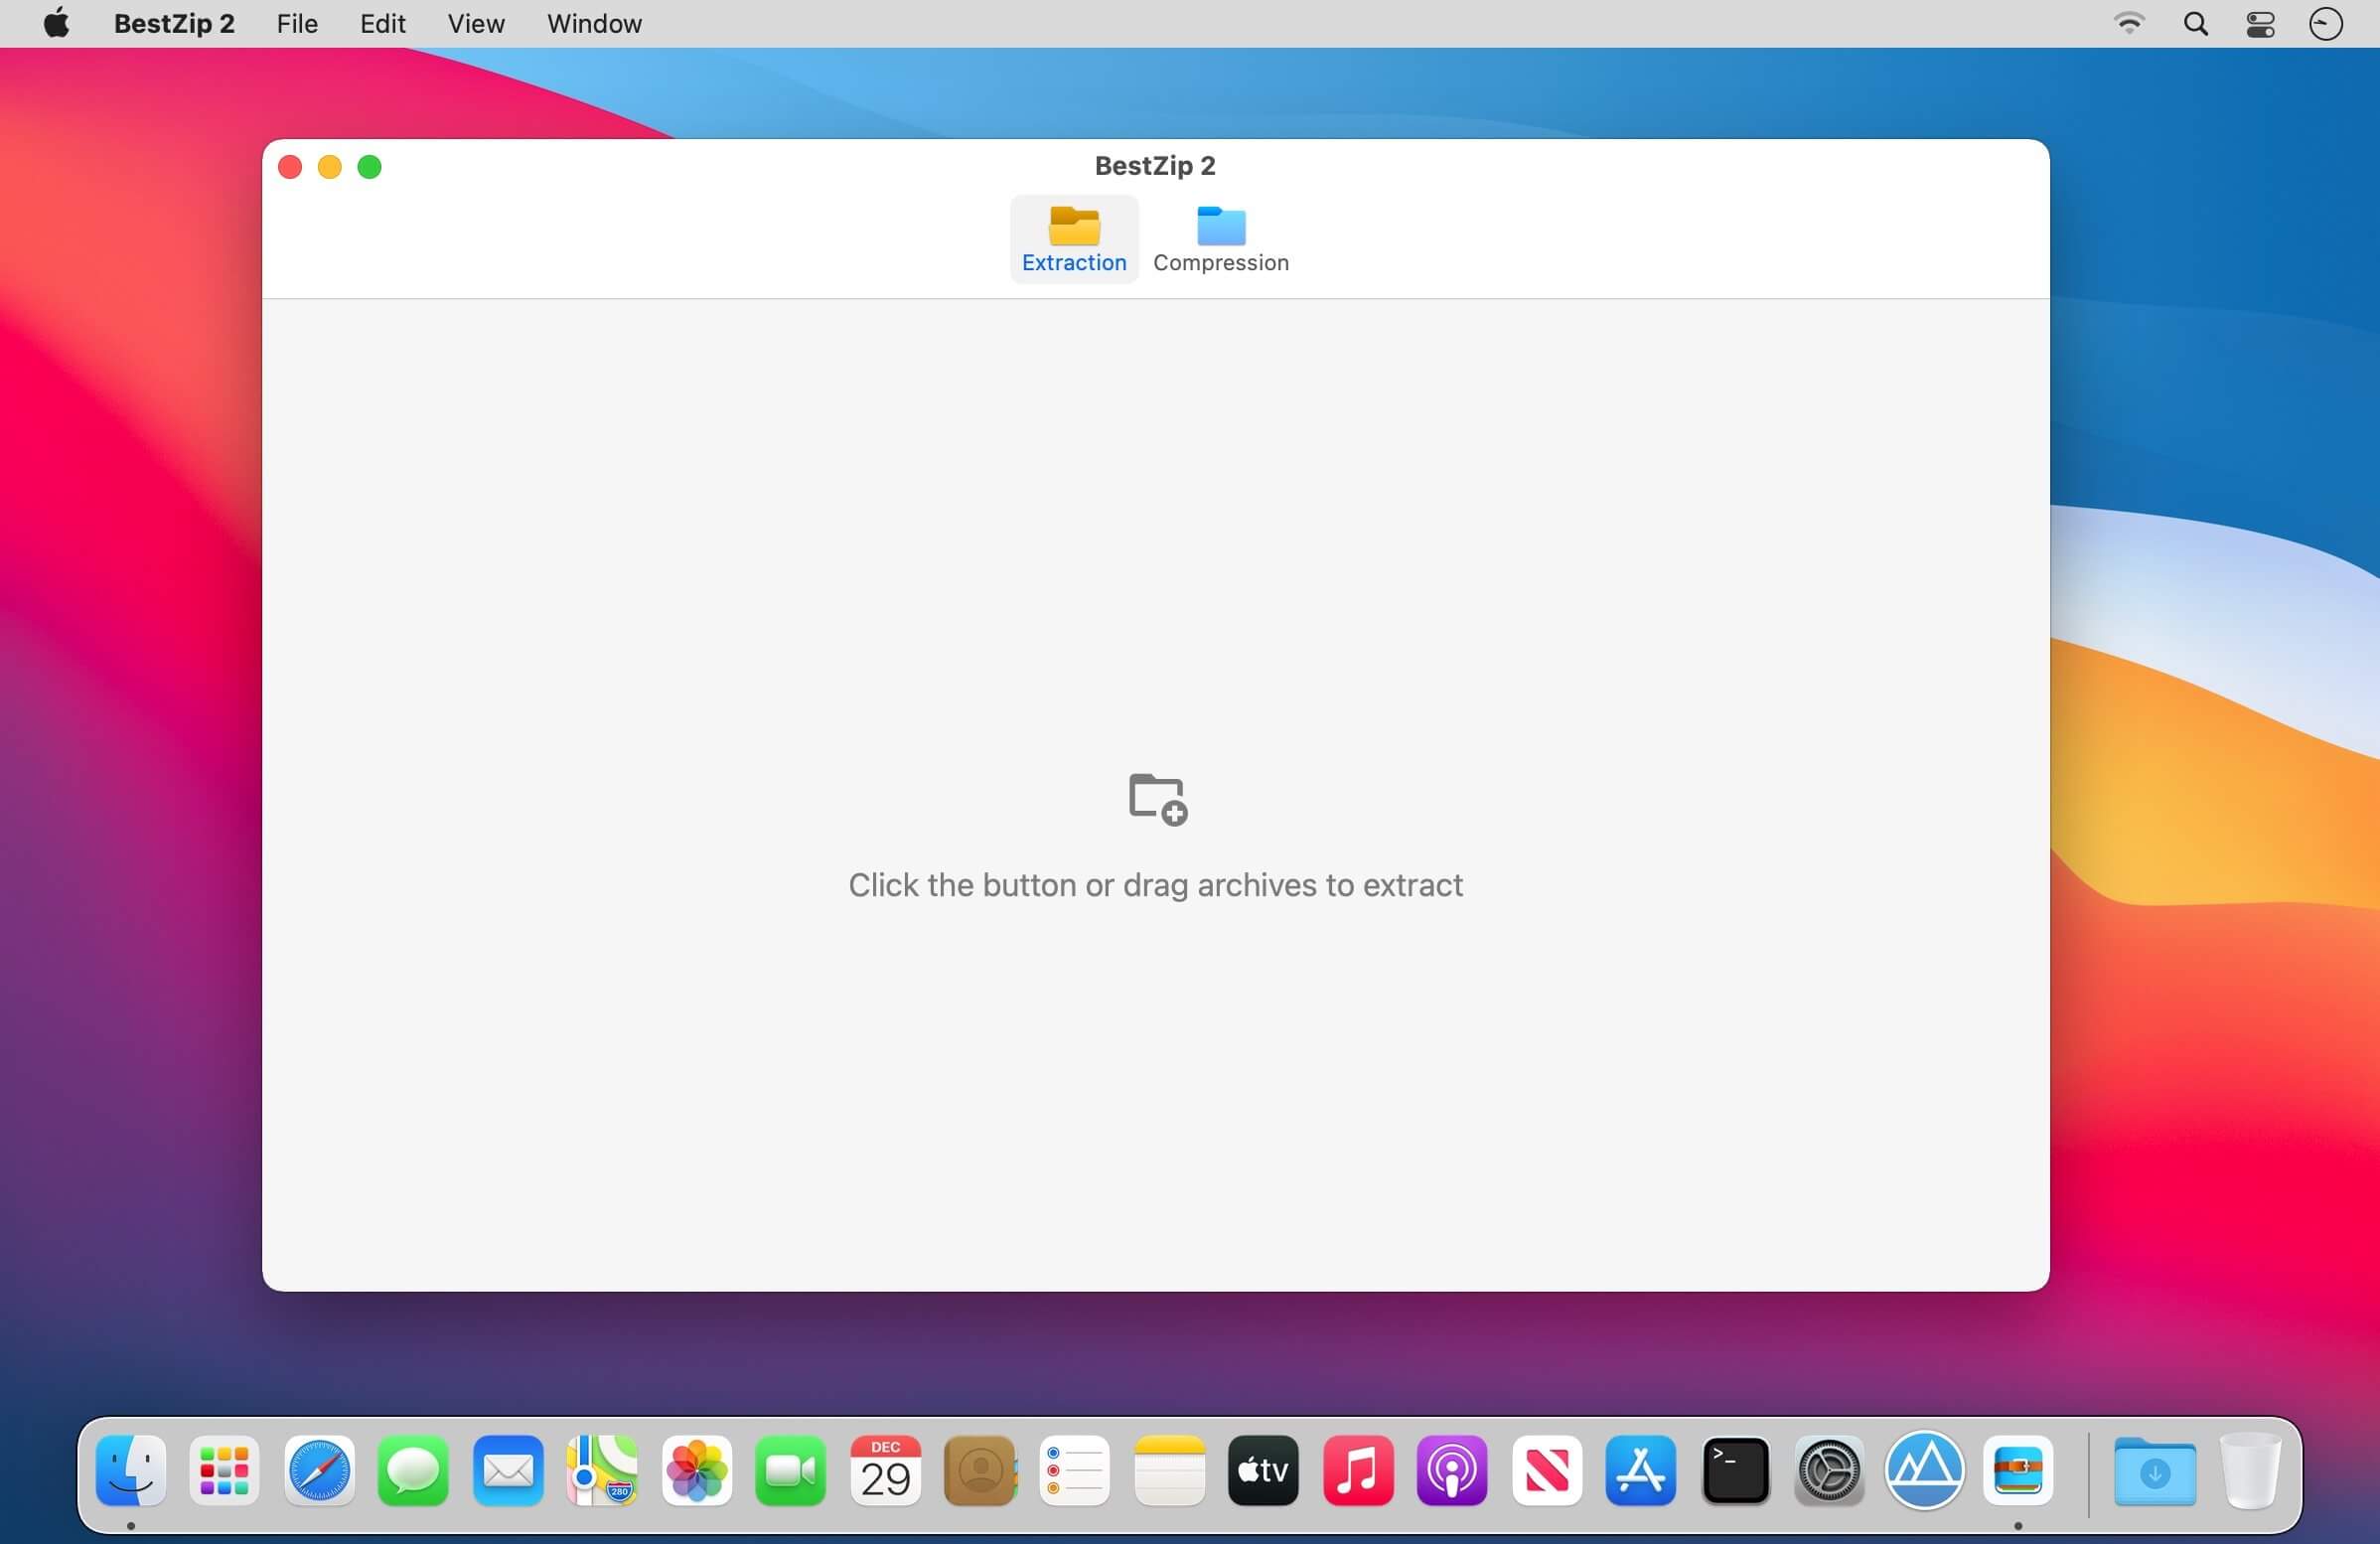Screen dimensions: 2380x1544
Task: Click the Wi-Fi status icon
Action: (x=2129, y=24)
